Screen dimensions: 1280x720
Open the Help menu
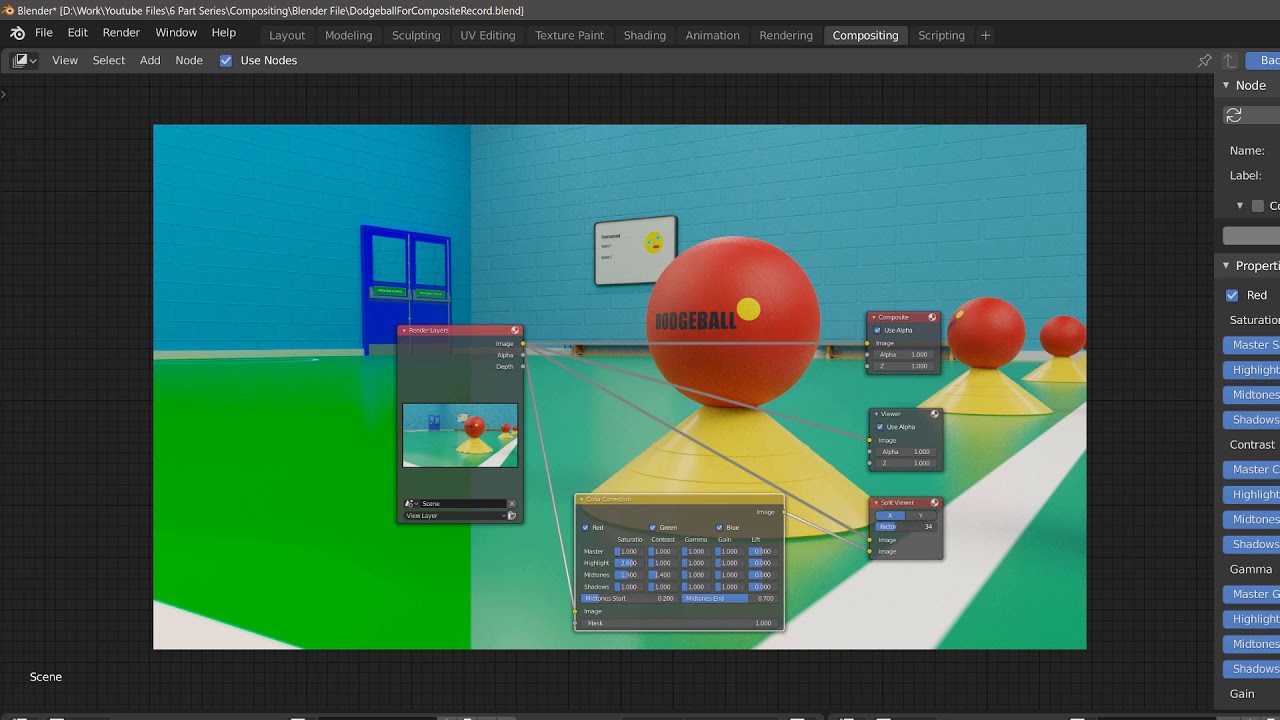point(224,33)
